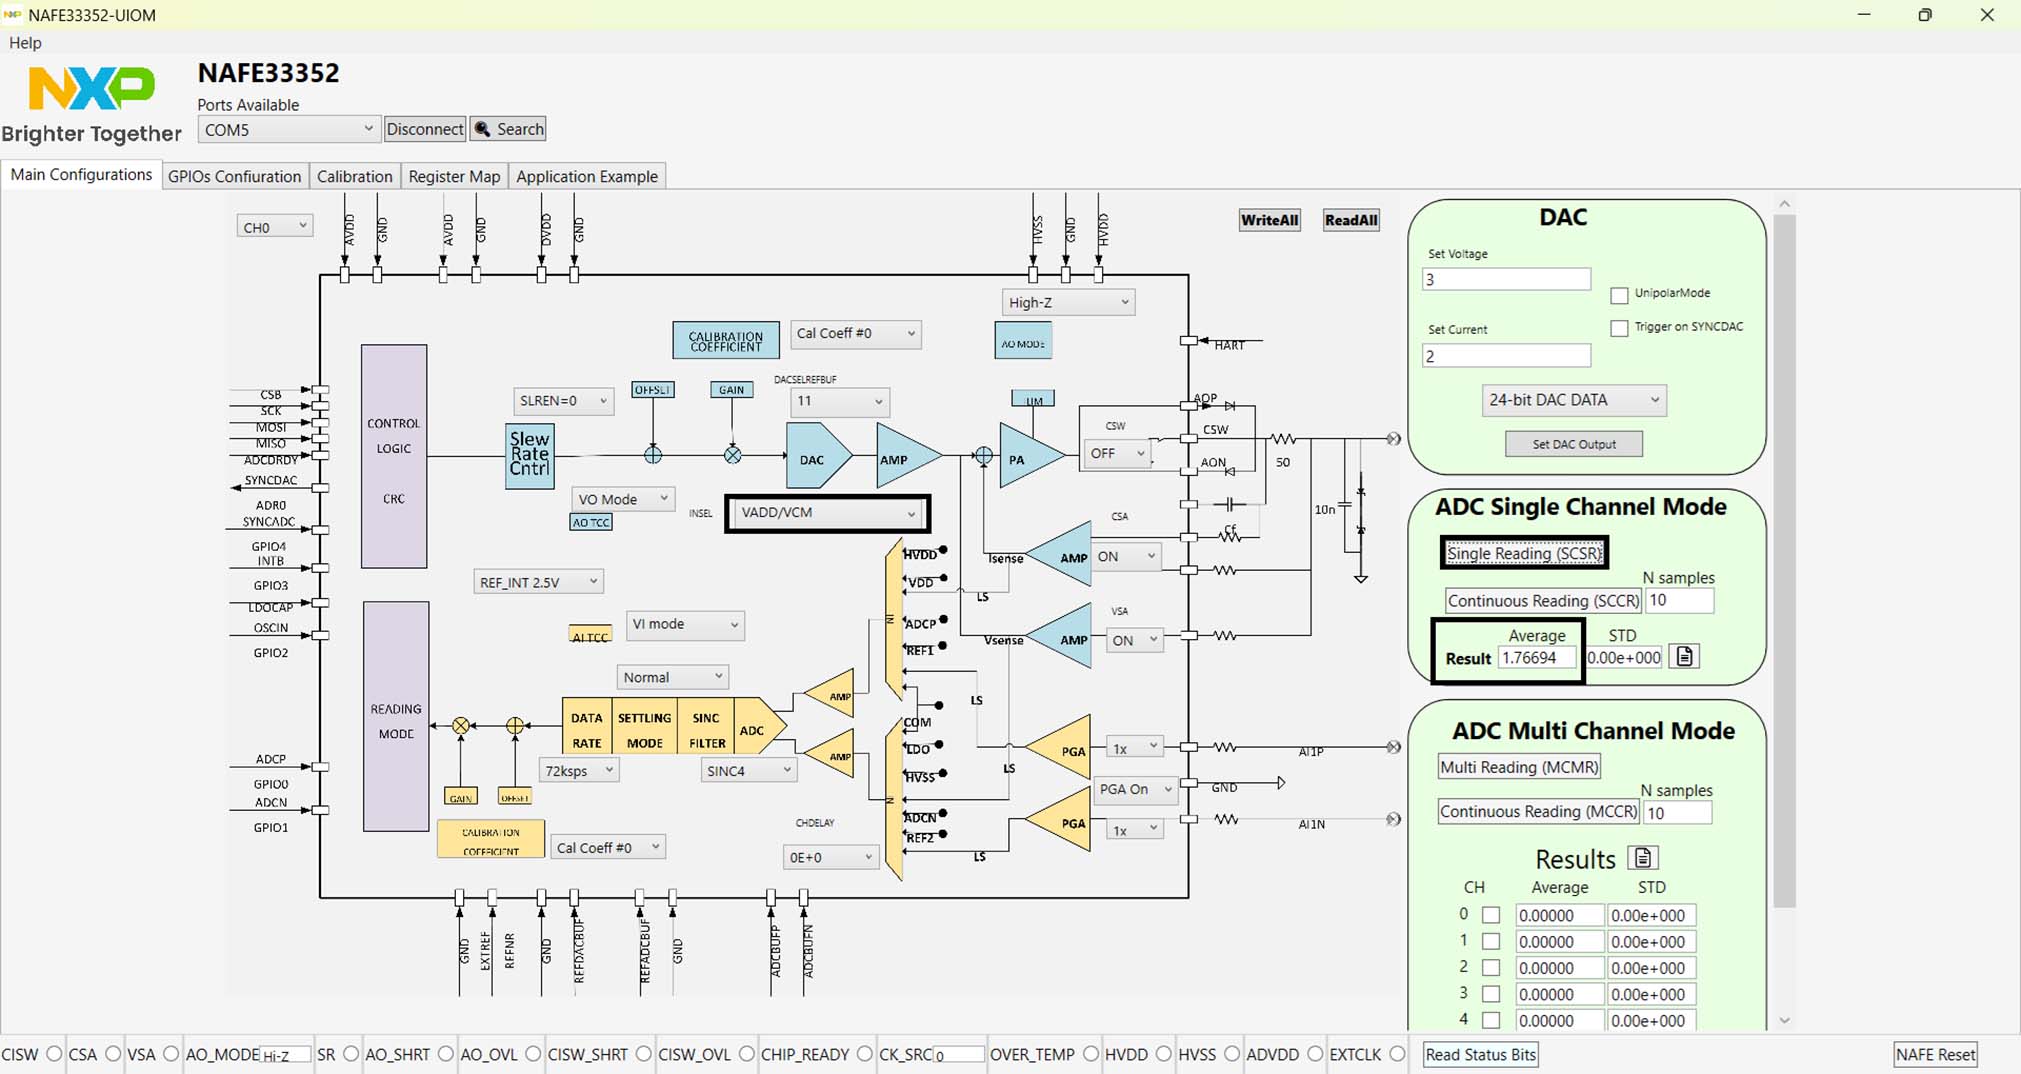The image size is (2021, 1074).
Task: Check the channel 3 results checkbox
Action: point(1491,994)
